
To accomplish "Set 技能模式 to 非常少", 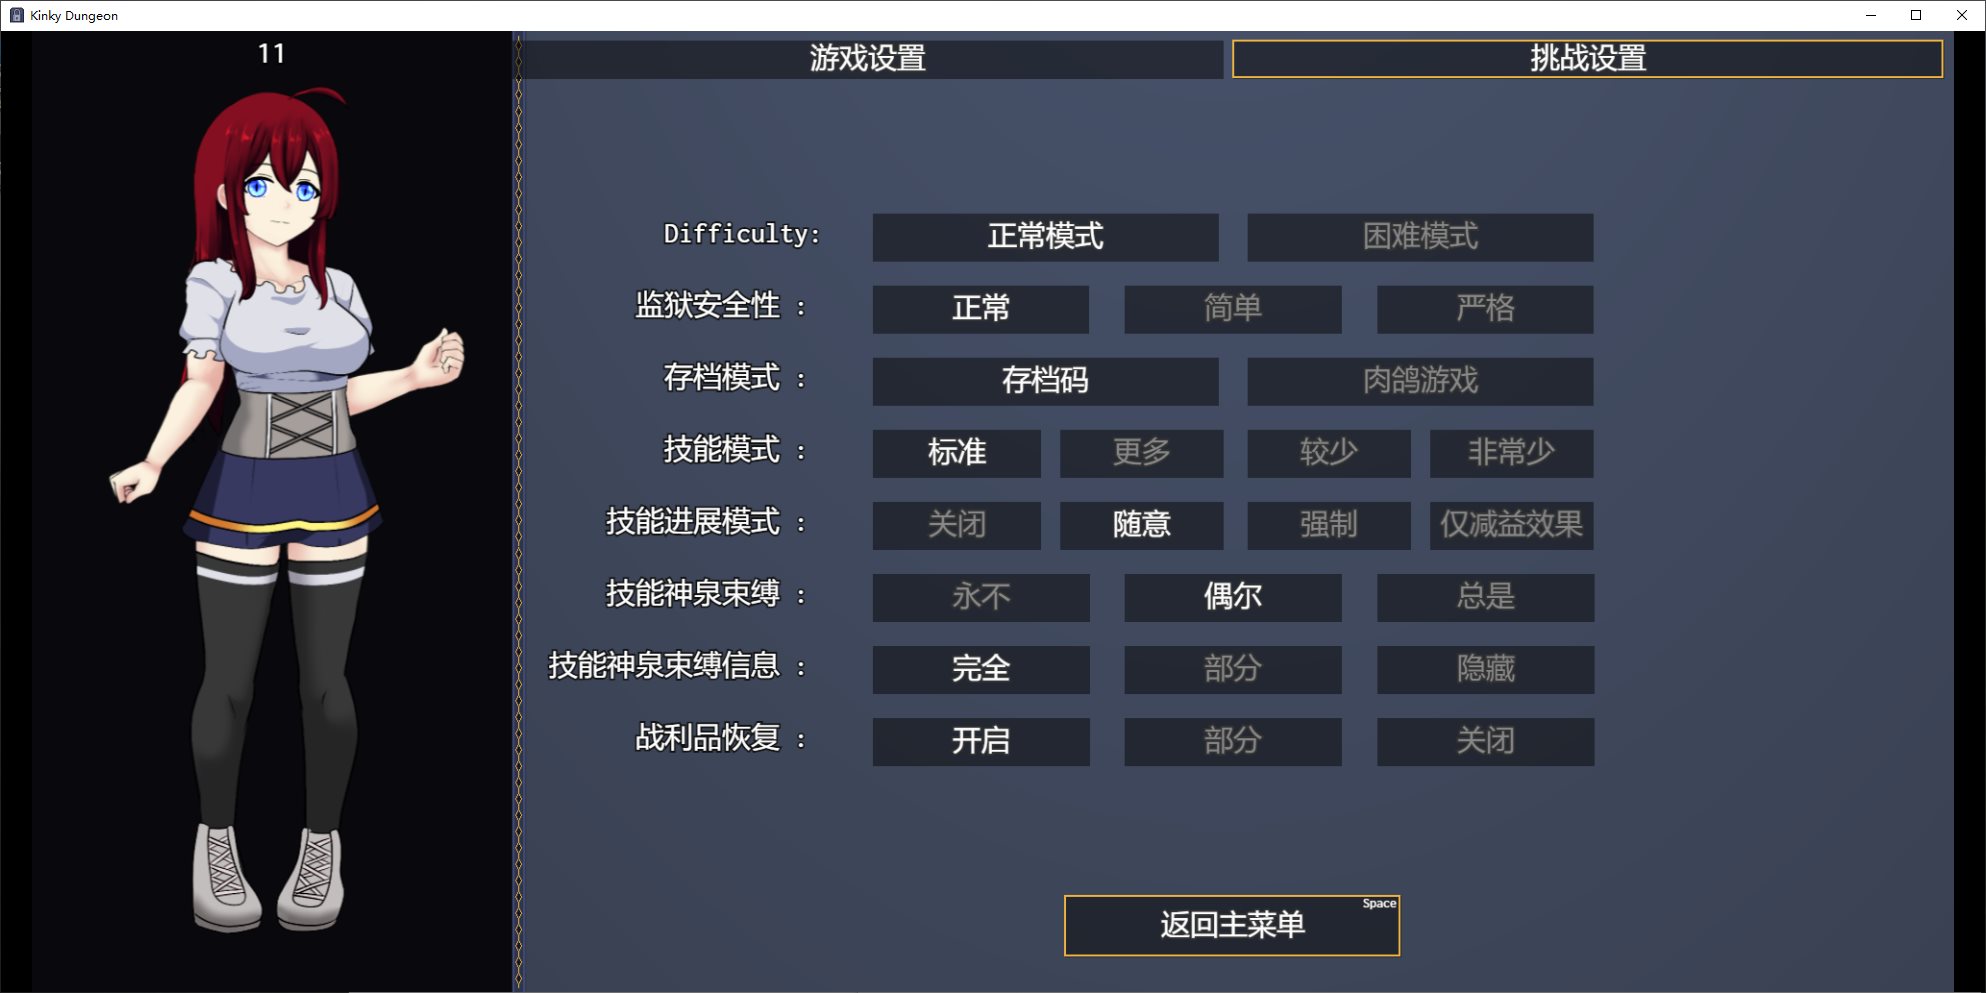I will (1511, 453).
